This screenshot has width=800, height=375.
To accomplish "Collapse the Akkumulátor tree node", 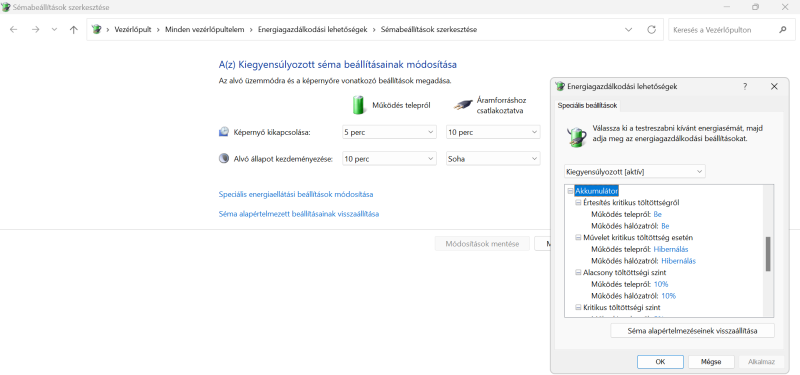I will tap(570, 191).
